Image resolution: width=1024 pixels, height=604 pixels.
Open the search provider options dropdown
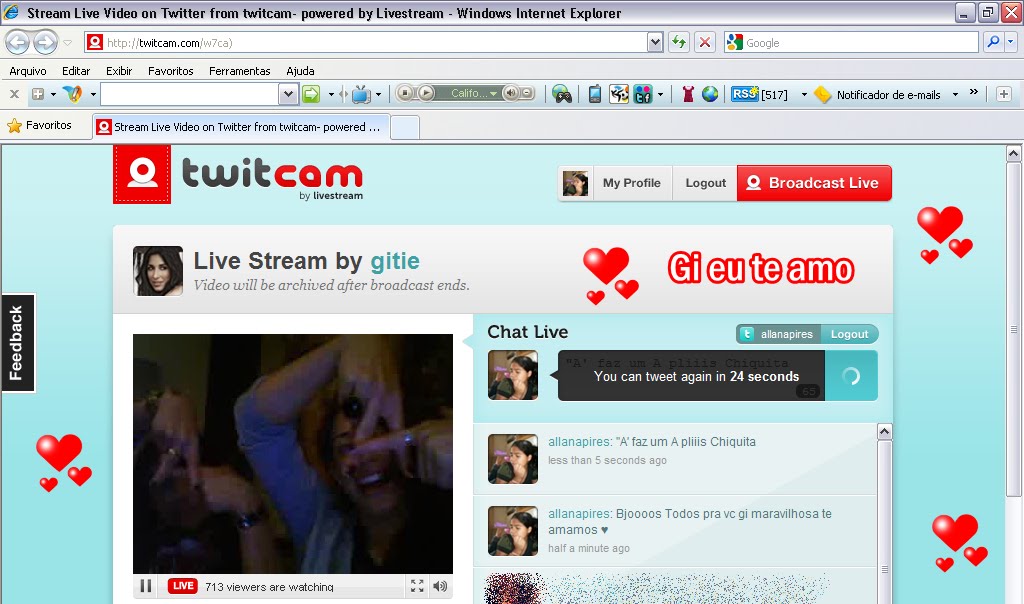tap(1010, 42)
